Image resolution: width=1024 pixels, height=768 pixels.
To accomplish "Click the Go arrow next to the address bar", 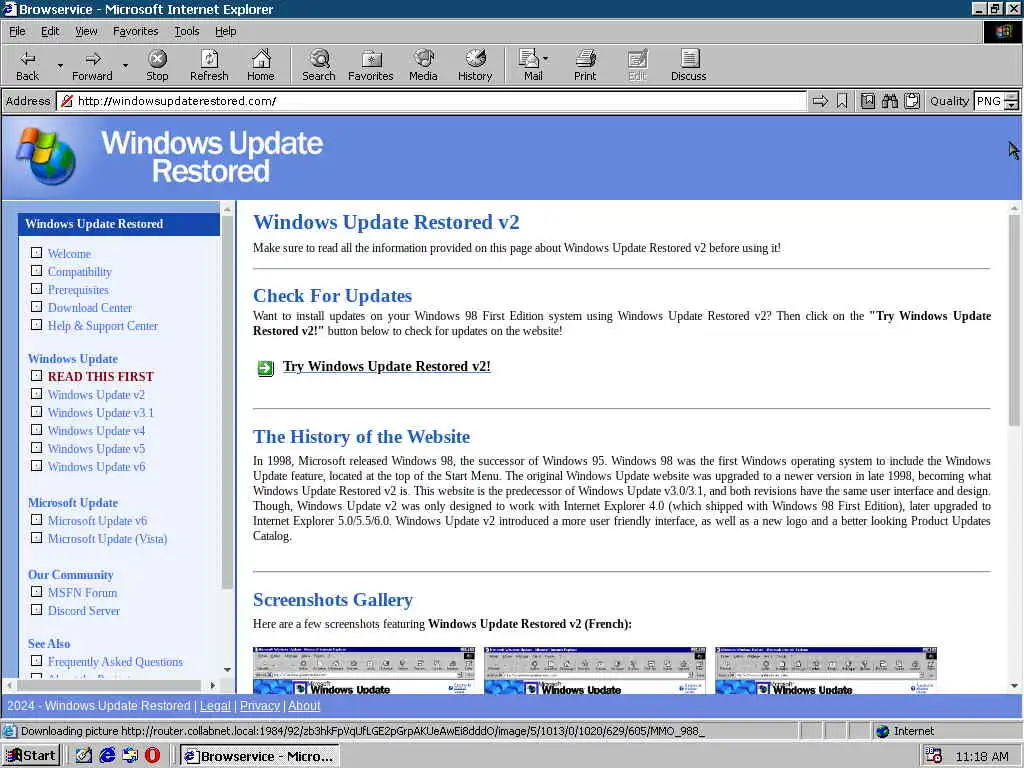I will point(820,101).
